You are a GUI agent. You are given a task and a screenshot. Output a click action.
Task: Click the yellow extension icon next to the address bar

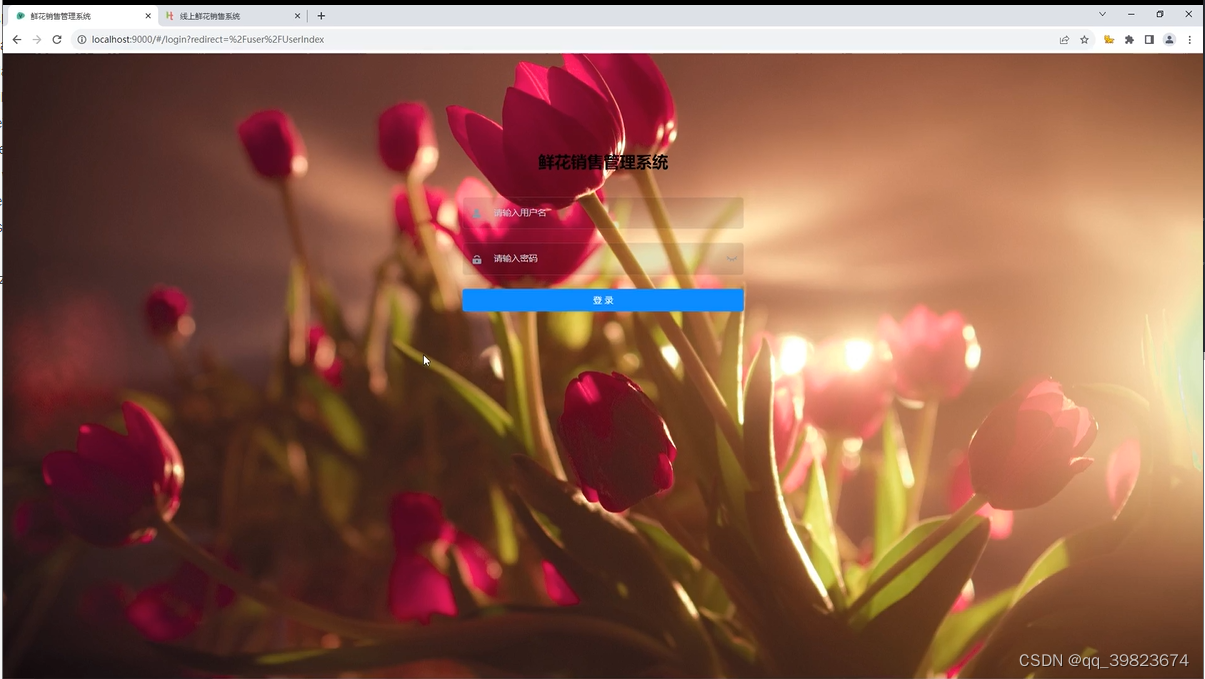(1108, 39)
